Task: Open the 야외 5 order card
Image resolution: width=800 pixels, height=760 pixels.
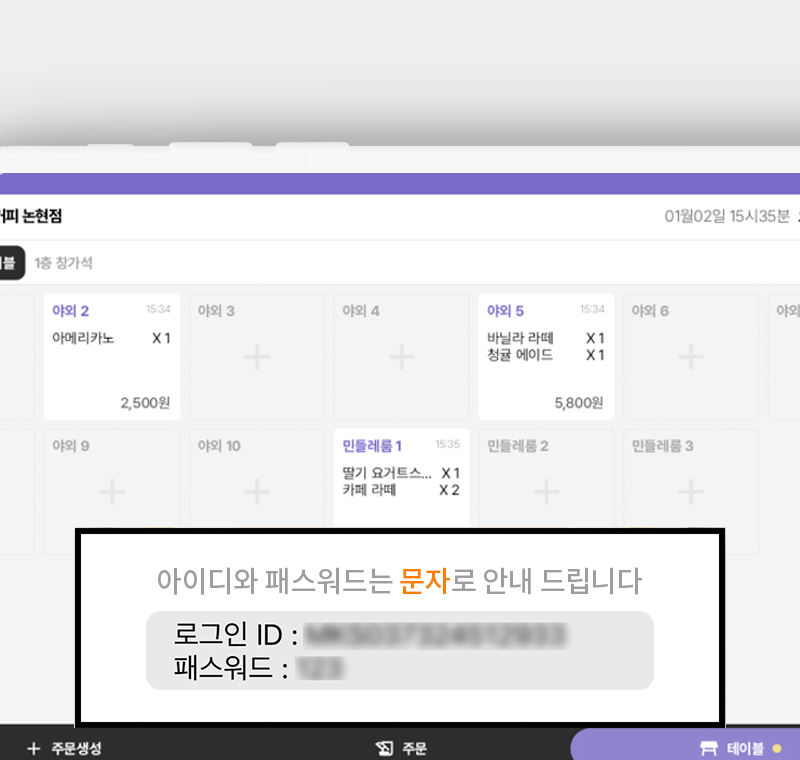Action: (546, 356)
